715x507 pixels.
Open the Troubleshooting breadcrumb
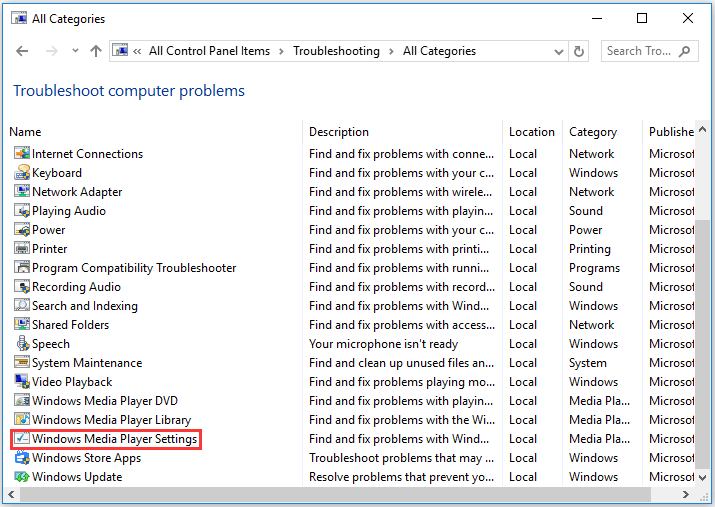[x=337, y=51]
